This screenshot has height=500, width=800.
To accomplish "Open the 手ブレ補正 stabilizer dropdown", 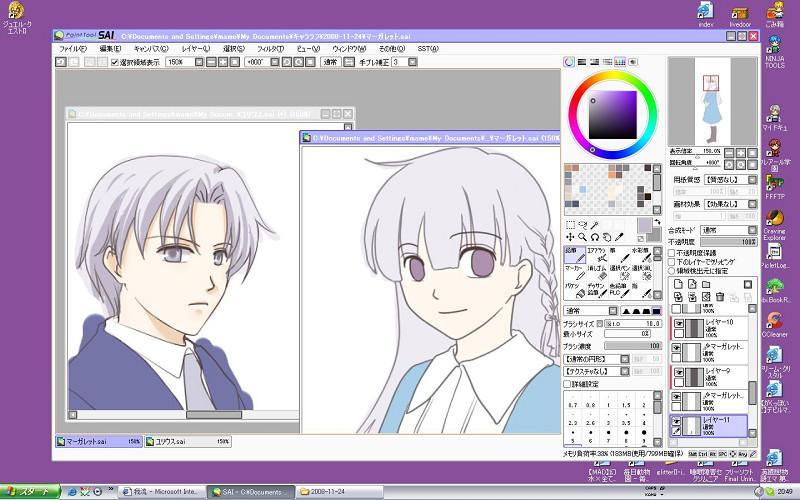I will pyautogui.click(x=413, y=62).
